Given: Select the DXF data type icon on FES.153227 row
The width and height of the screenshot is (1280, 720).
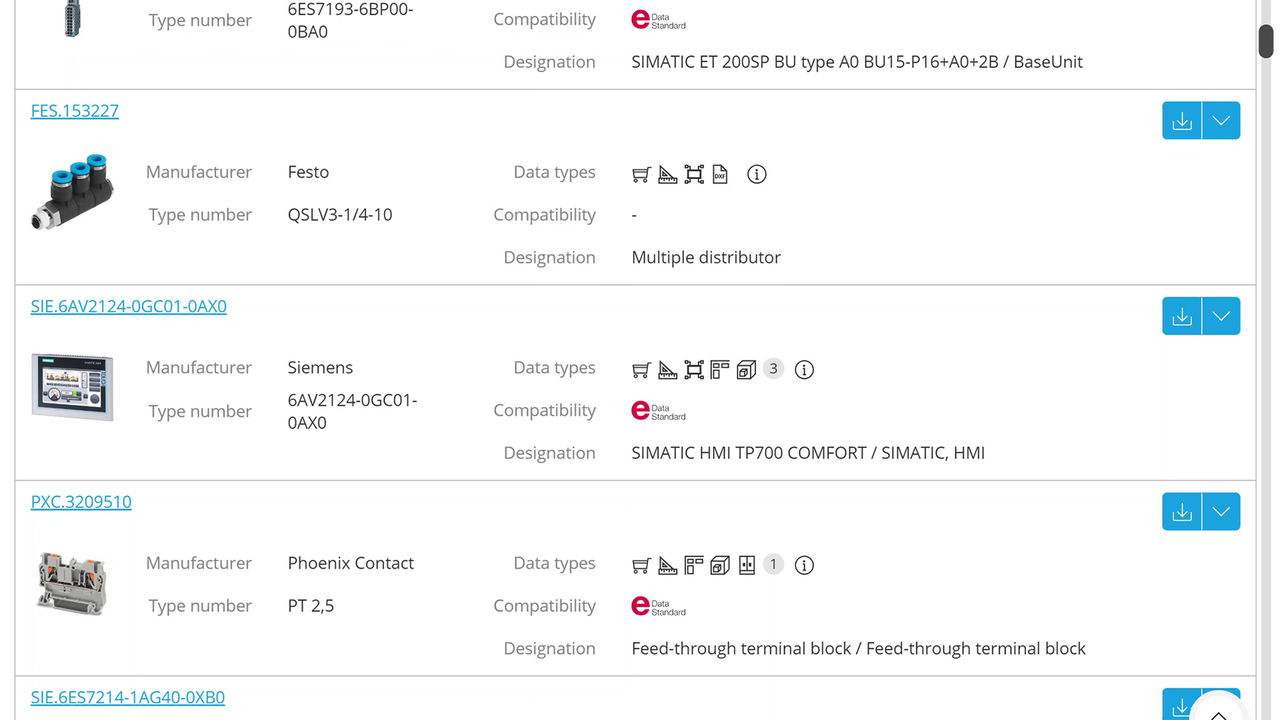Looking at the screenshot, I should pyautogui.click(x=720, y=174).
